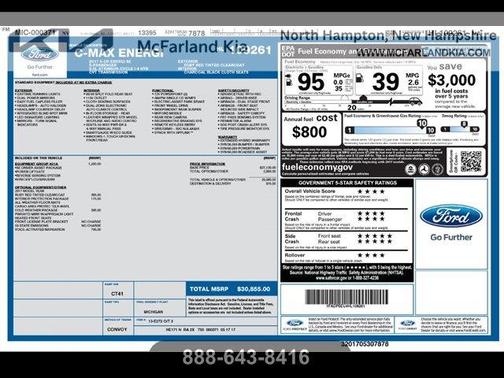This screenshot has width=504, height=378.
Task: Click the $3,000 fuel savings figure
Action: pos(451,80)
